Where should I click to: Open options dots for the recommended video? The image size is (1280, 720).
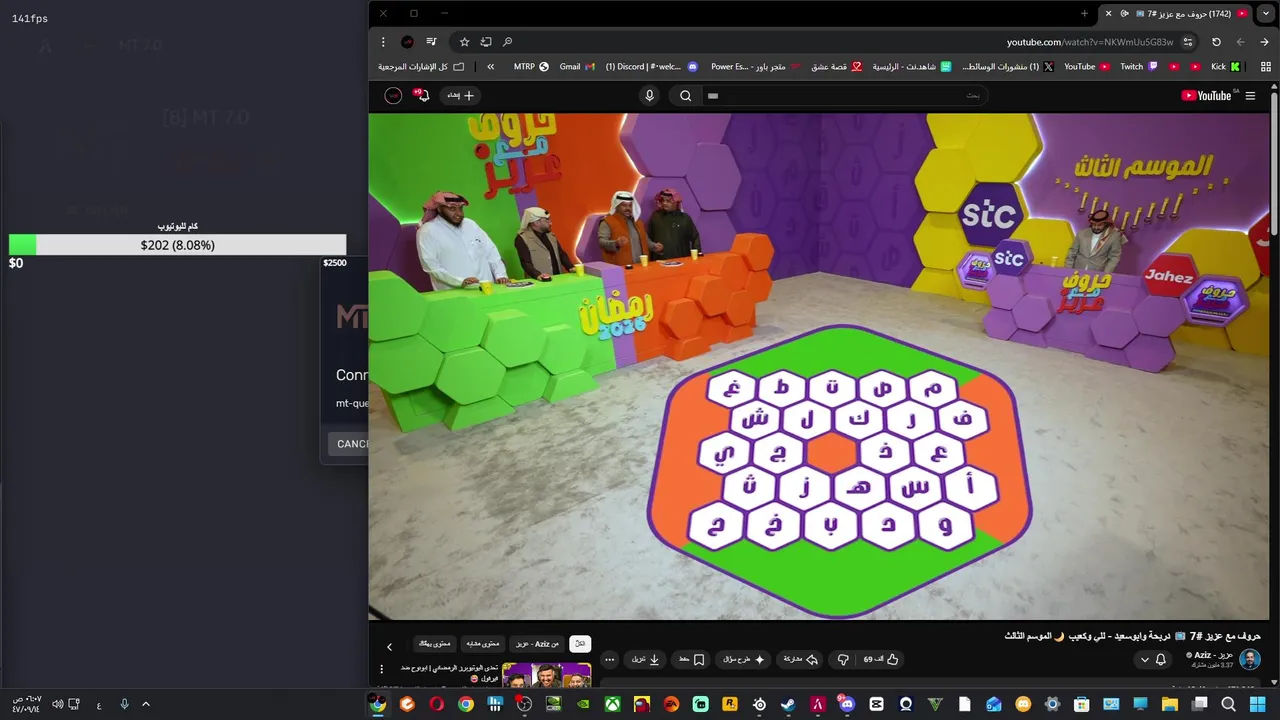(x=381, y=669)
